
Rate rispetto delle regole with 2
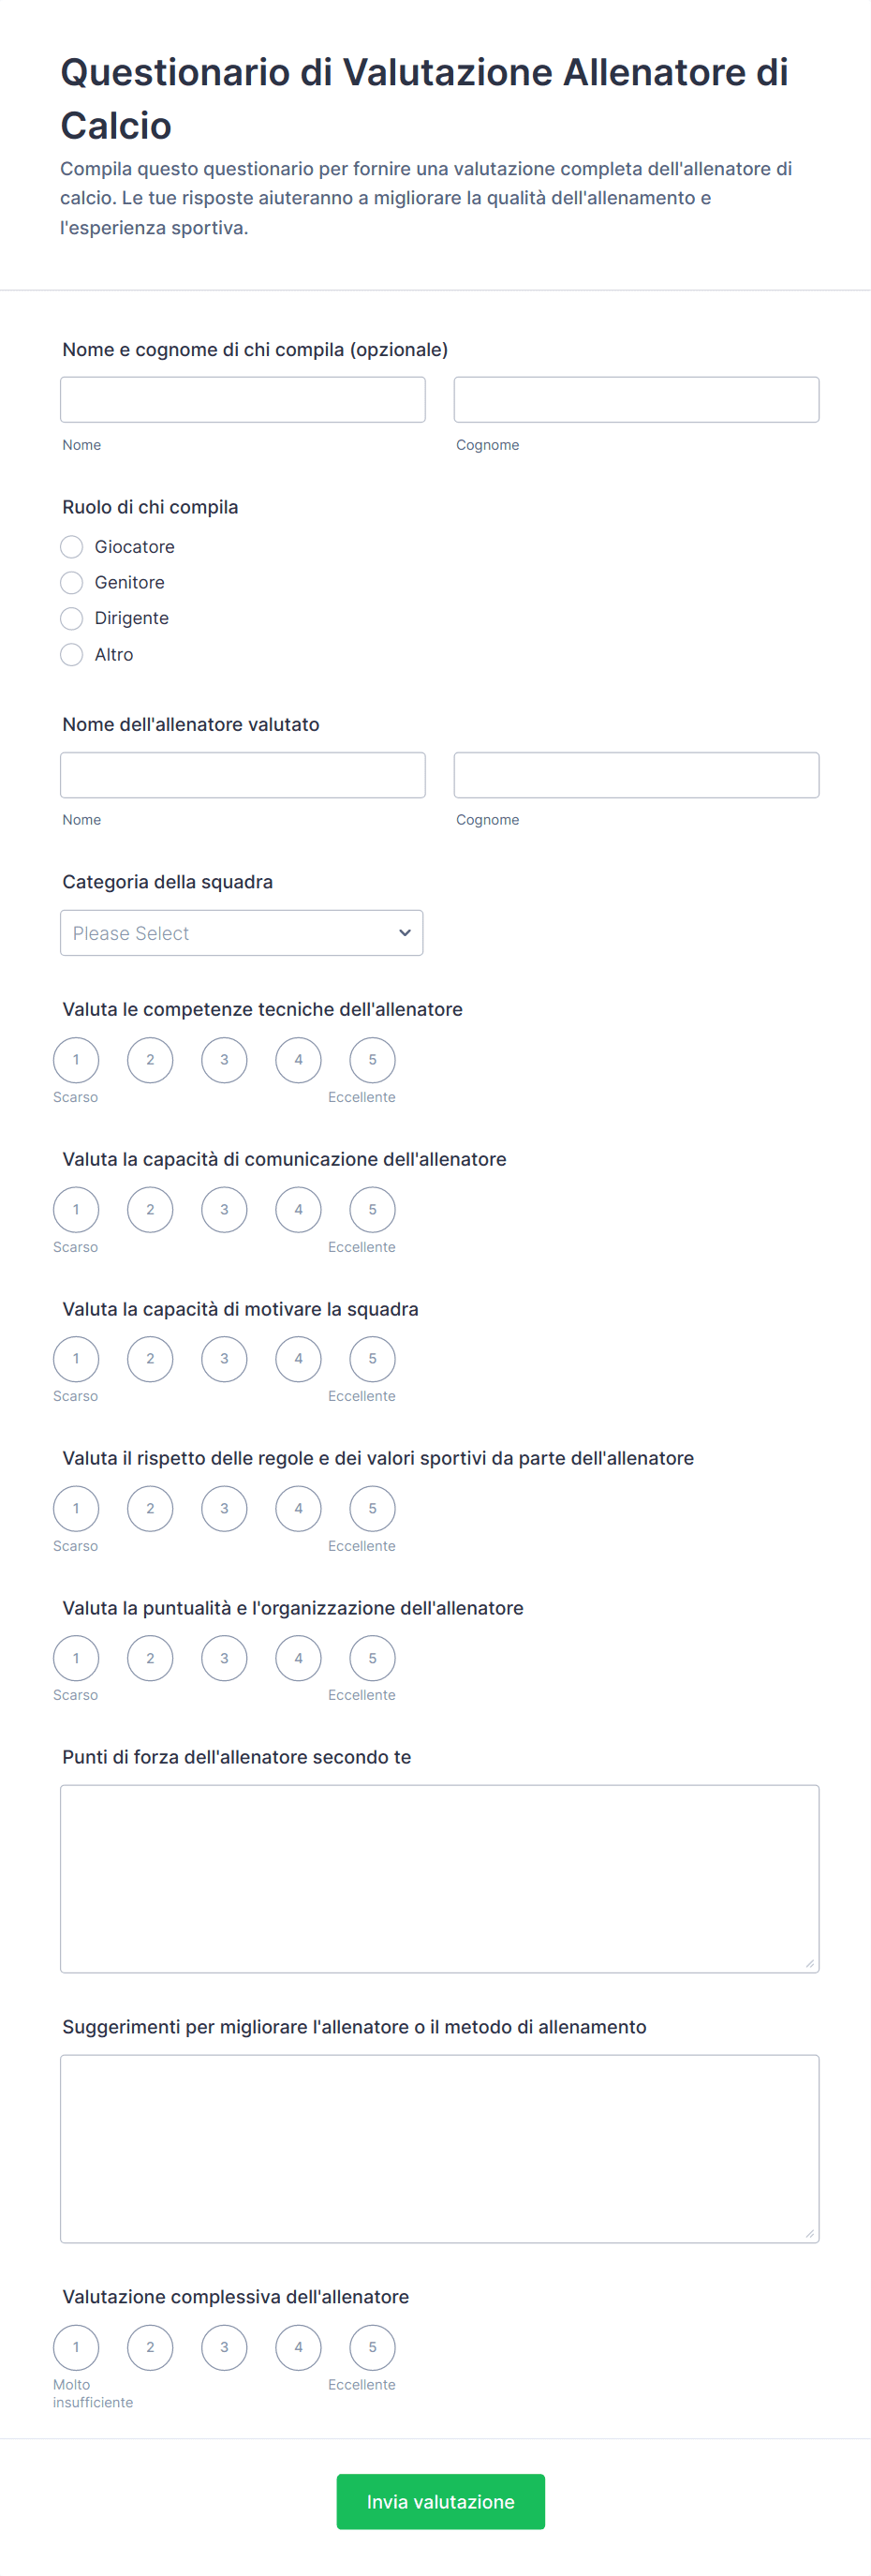click(x=150, y=1509)
